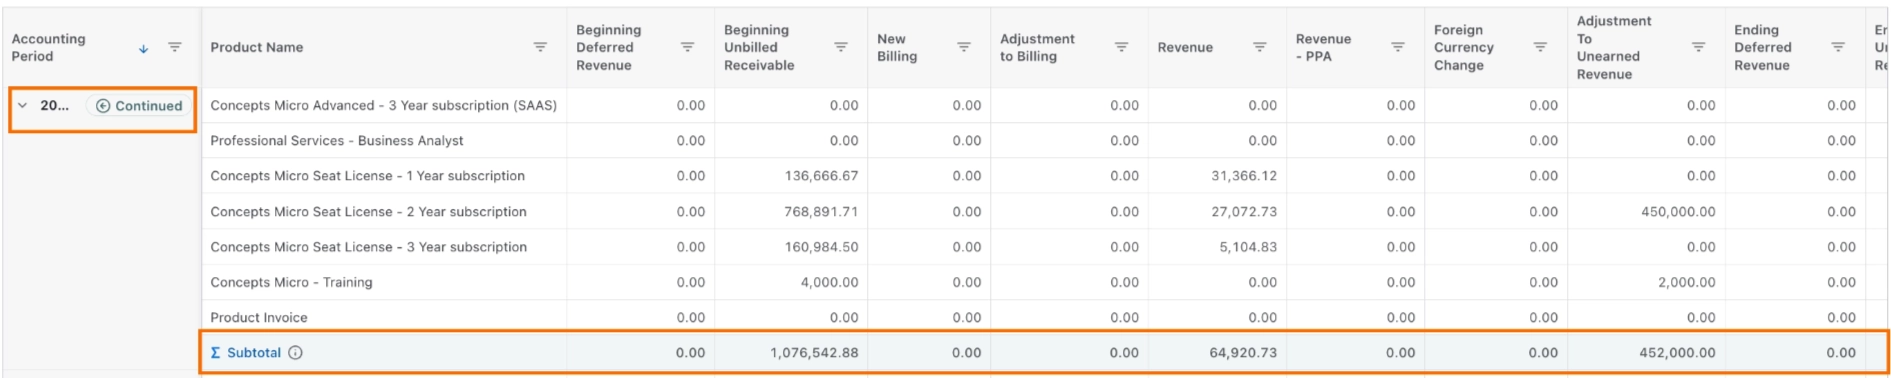Click unearned revenue adjustment 450,000.00
The image size is (1891, 378).
1678,212
